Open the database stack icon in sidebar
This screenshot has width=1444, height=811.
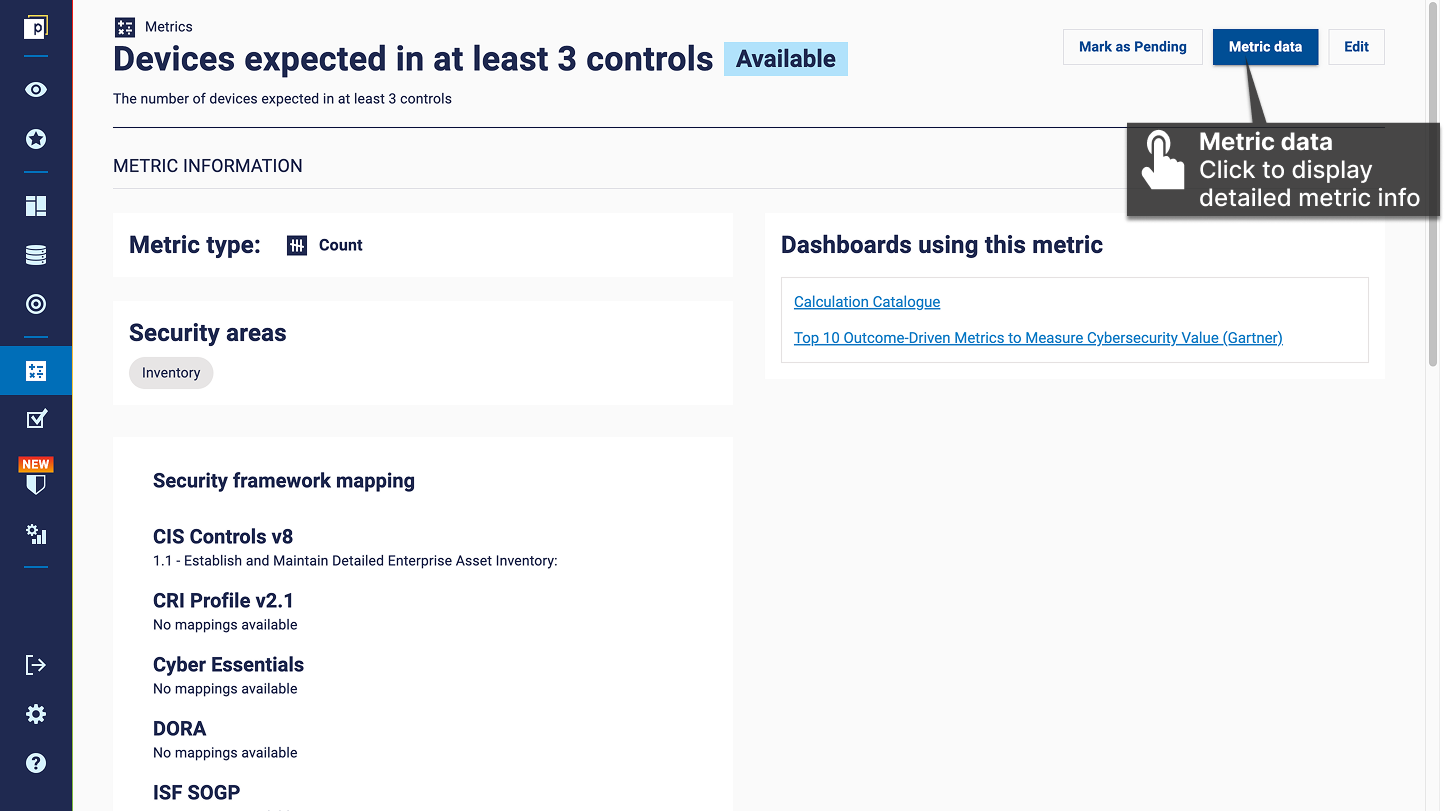click(36, 255)
